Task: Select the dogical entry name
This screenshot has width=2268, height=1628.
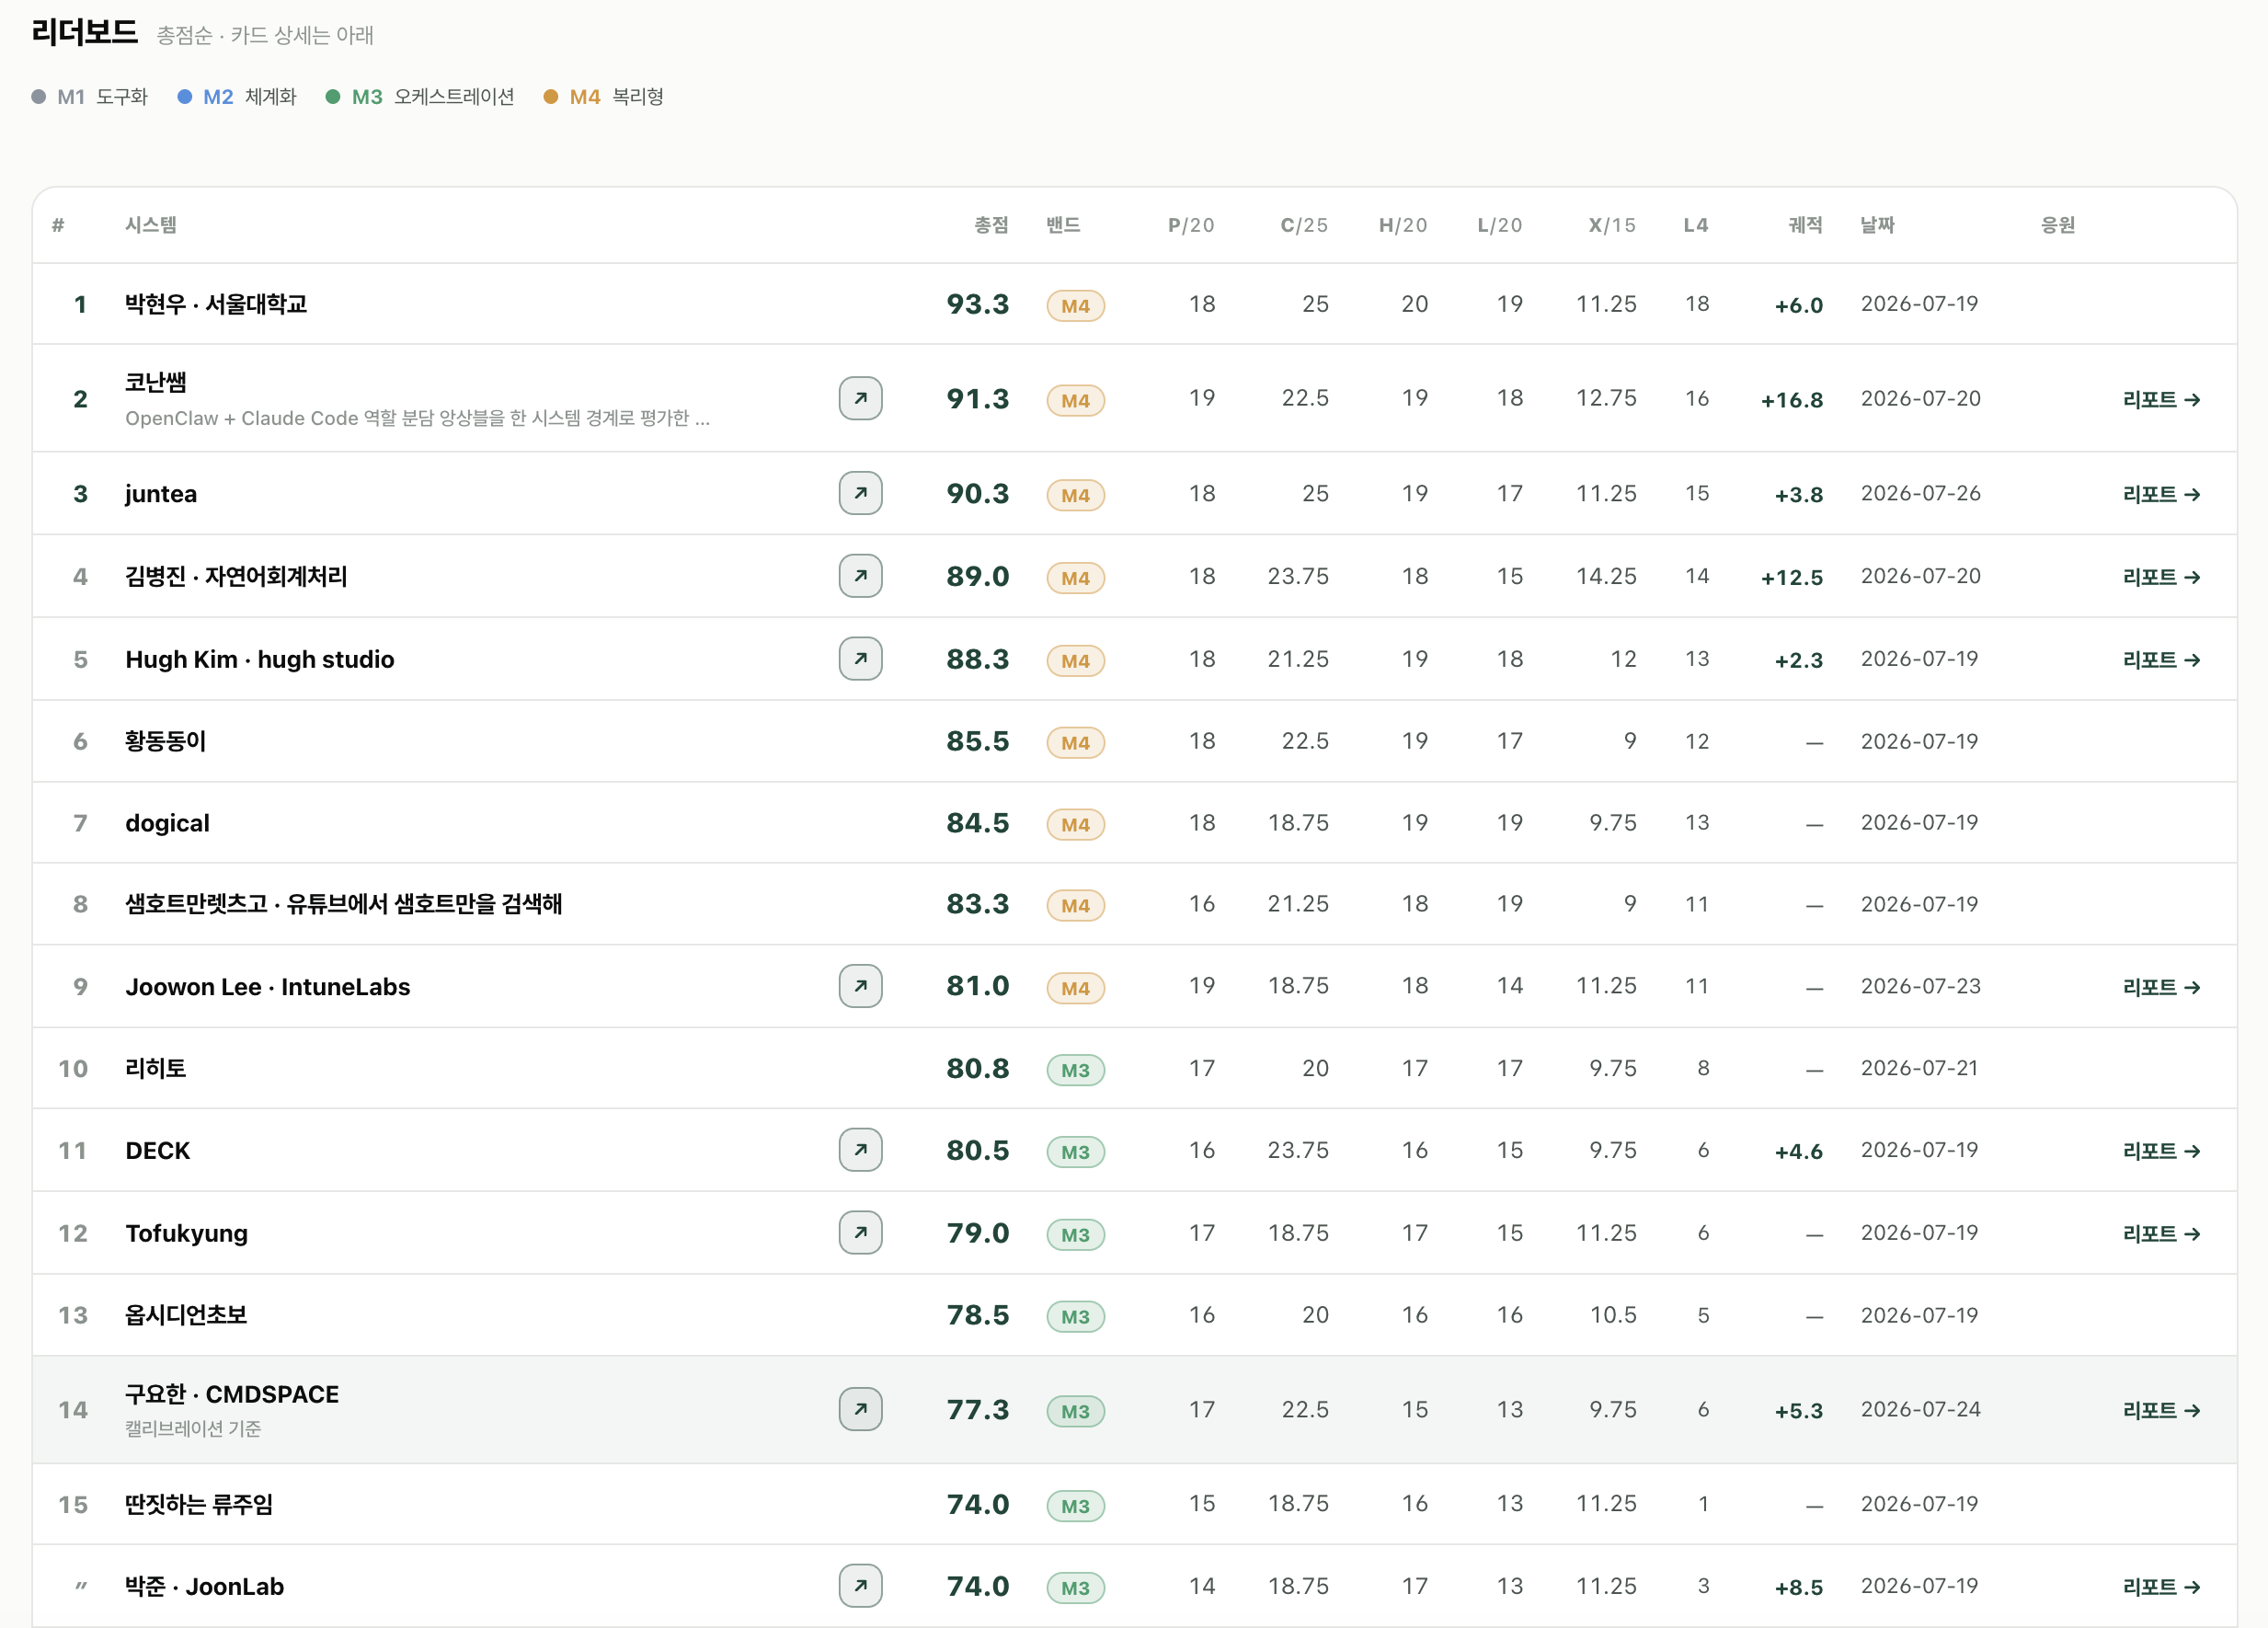Action: 167,824
